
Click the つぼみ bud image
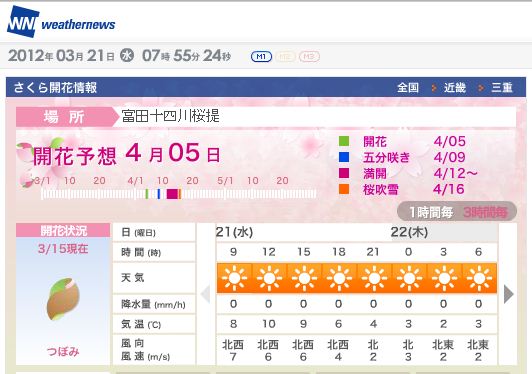point(63,299)
